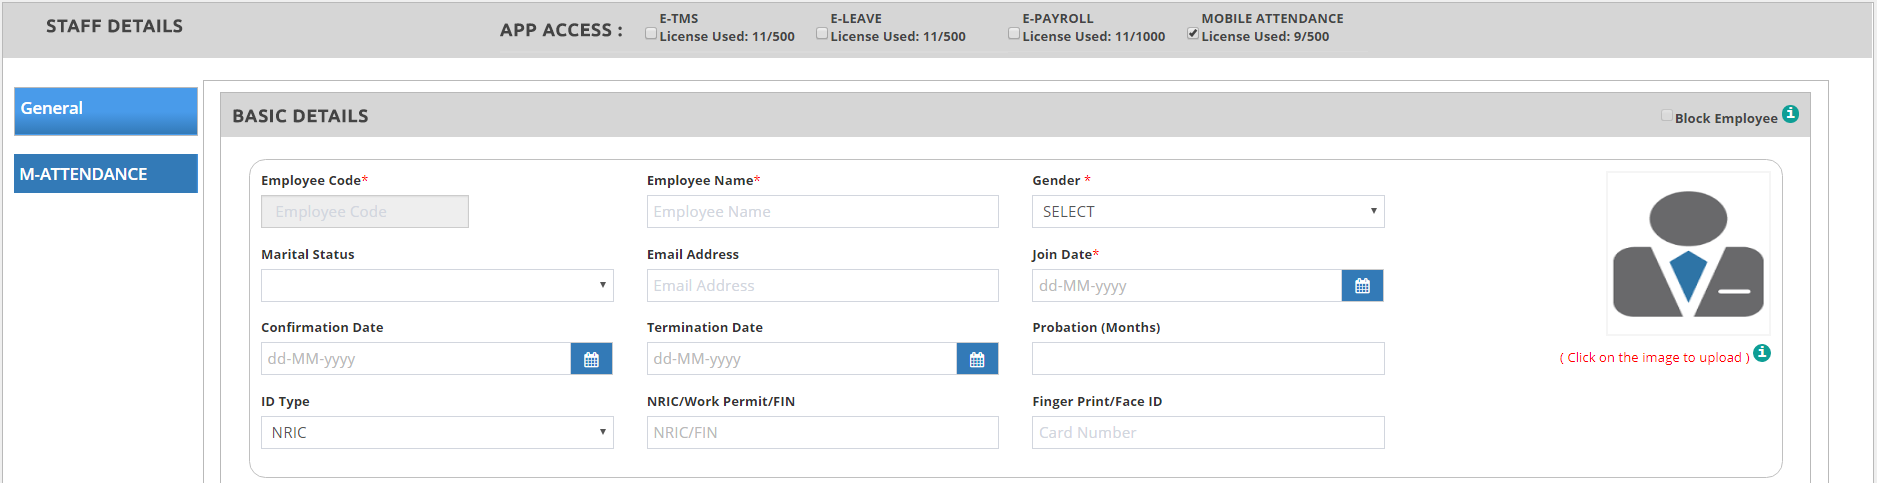Focus the Email Address field

coord(822,286)
